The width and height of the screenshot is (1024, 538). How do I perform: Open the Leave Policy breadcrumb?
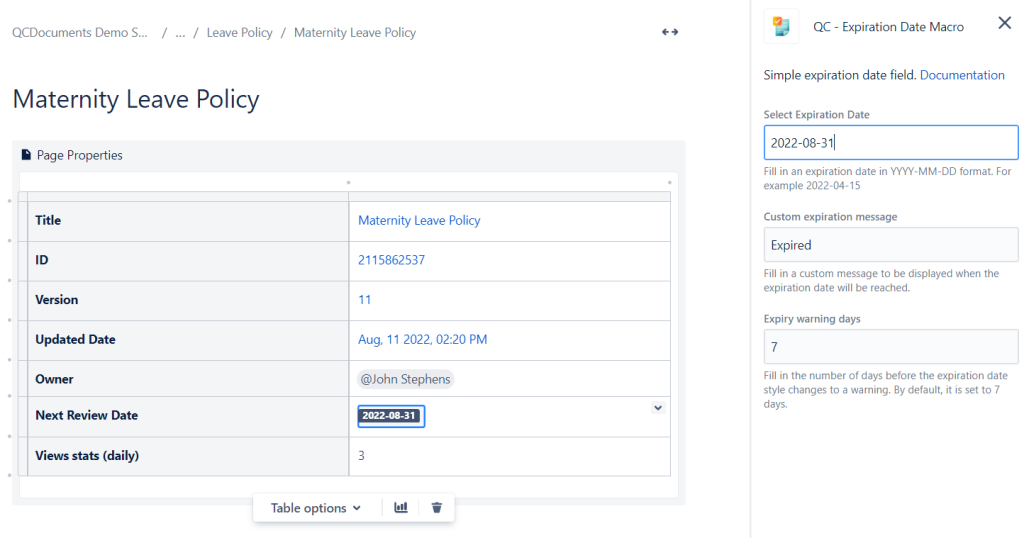click(x=240, y=33)
